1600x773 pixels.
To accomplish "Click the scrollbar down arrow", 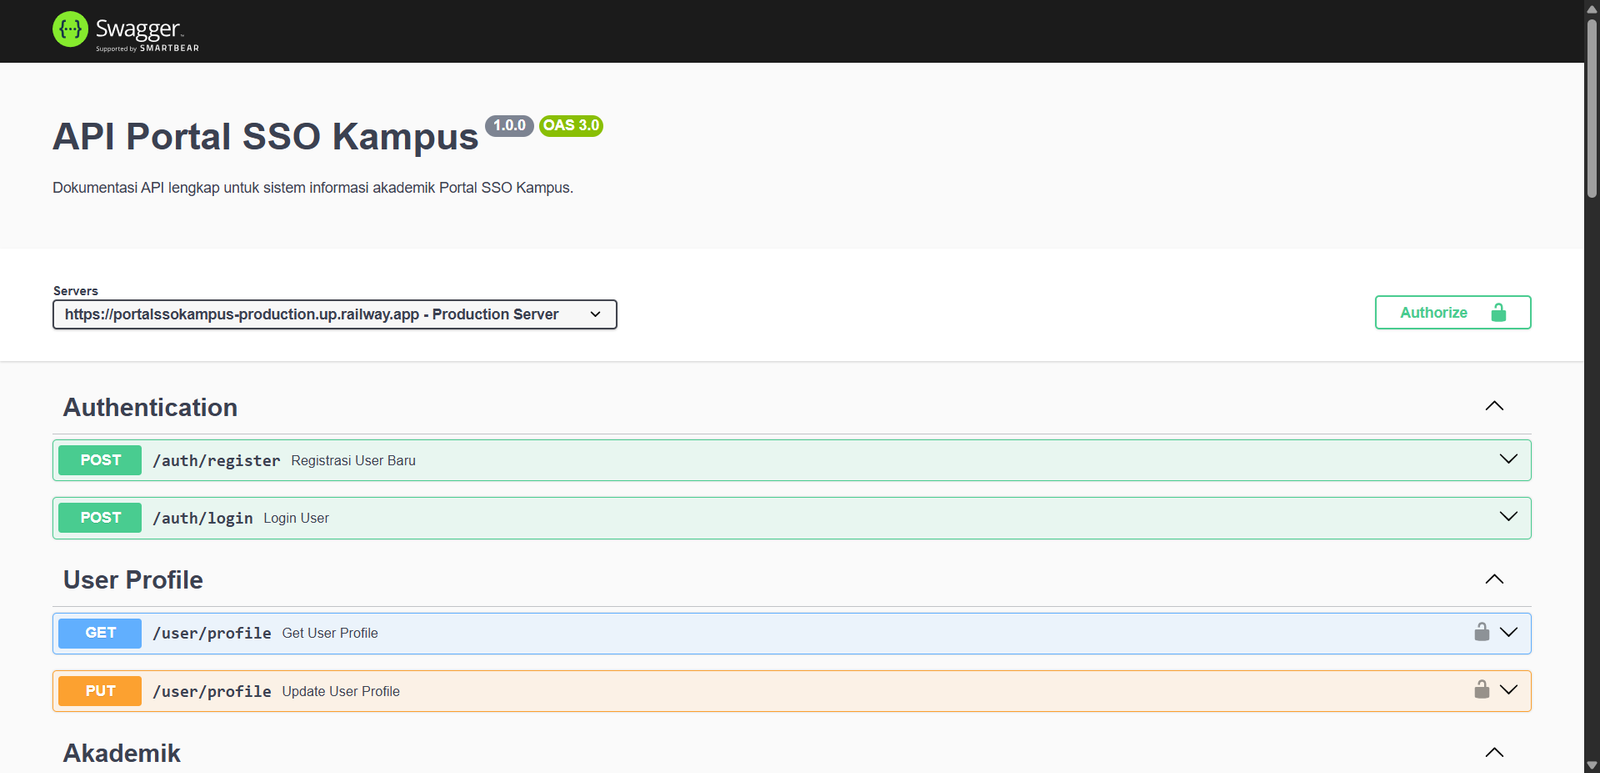I will 1591,765.
